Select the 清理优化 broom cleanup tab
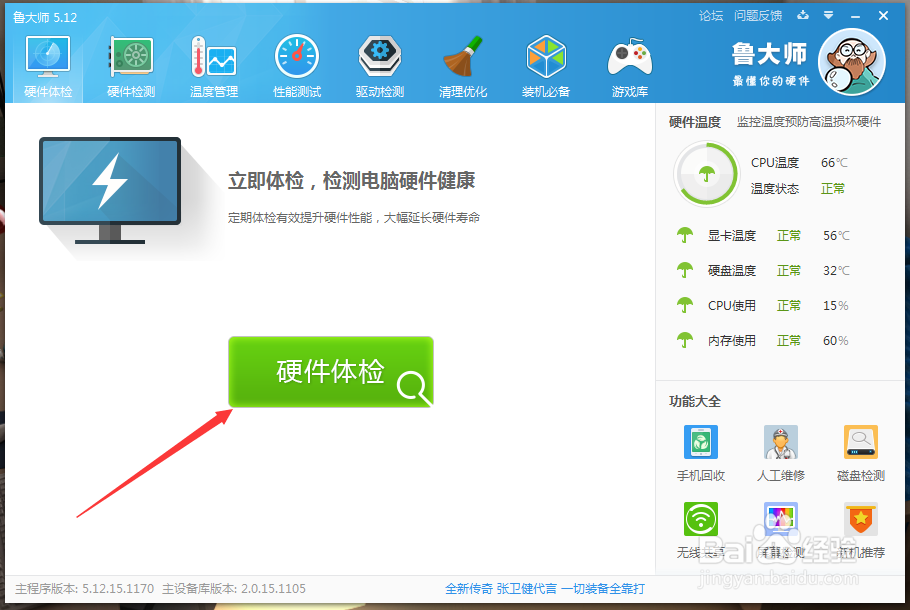 (463, 67)
